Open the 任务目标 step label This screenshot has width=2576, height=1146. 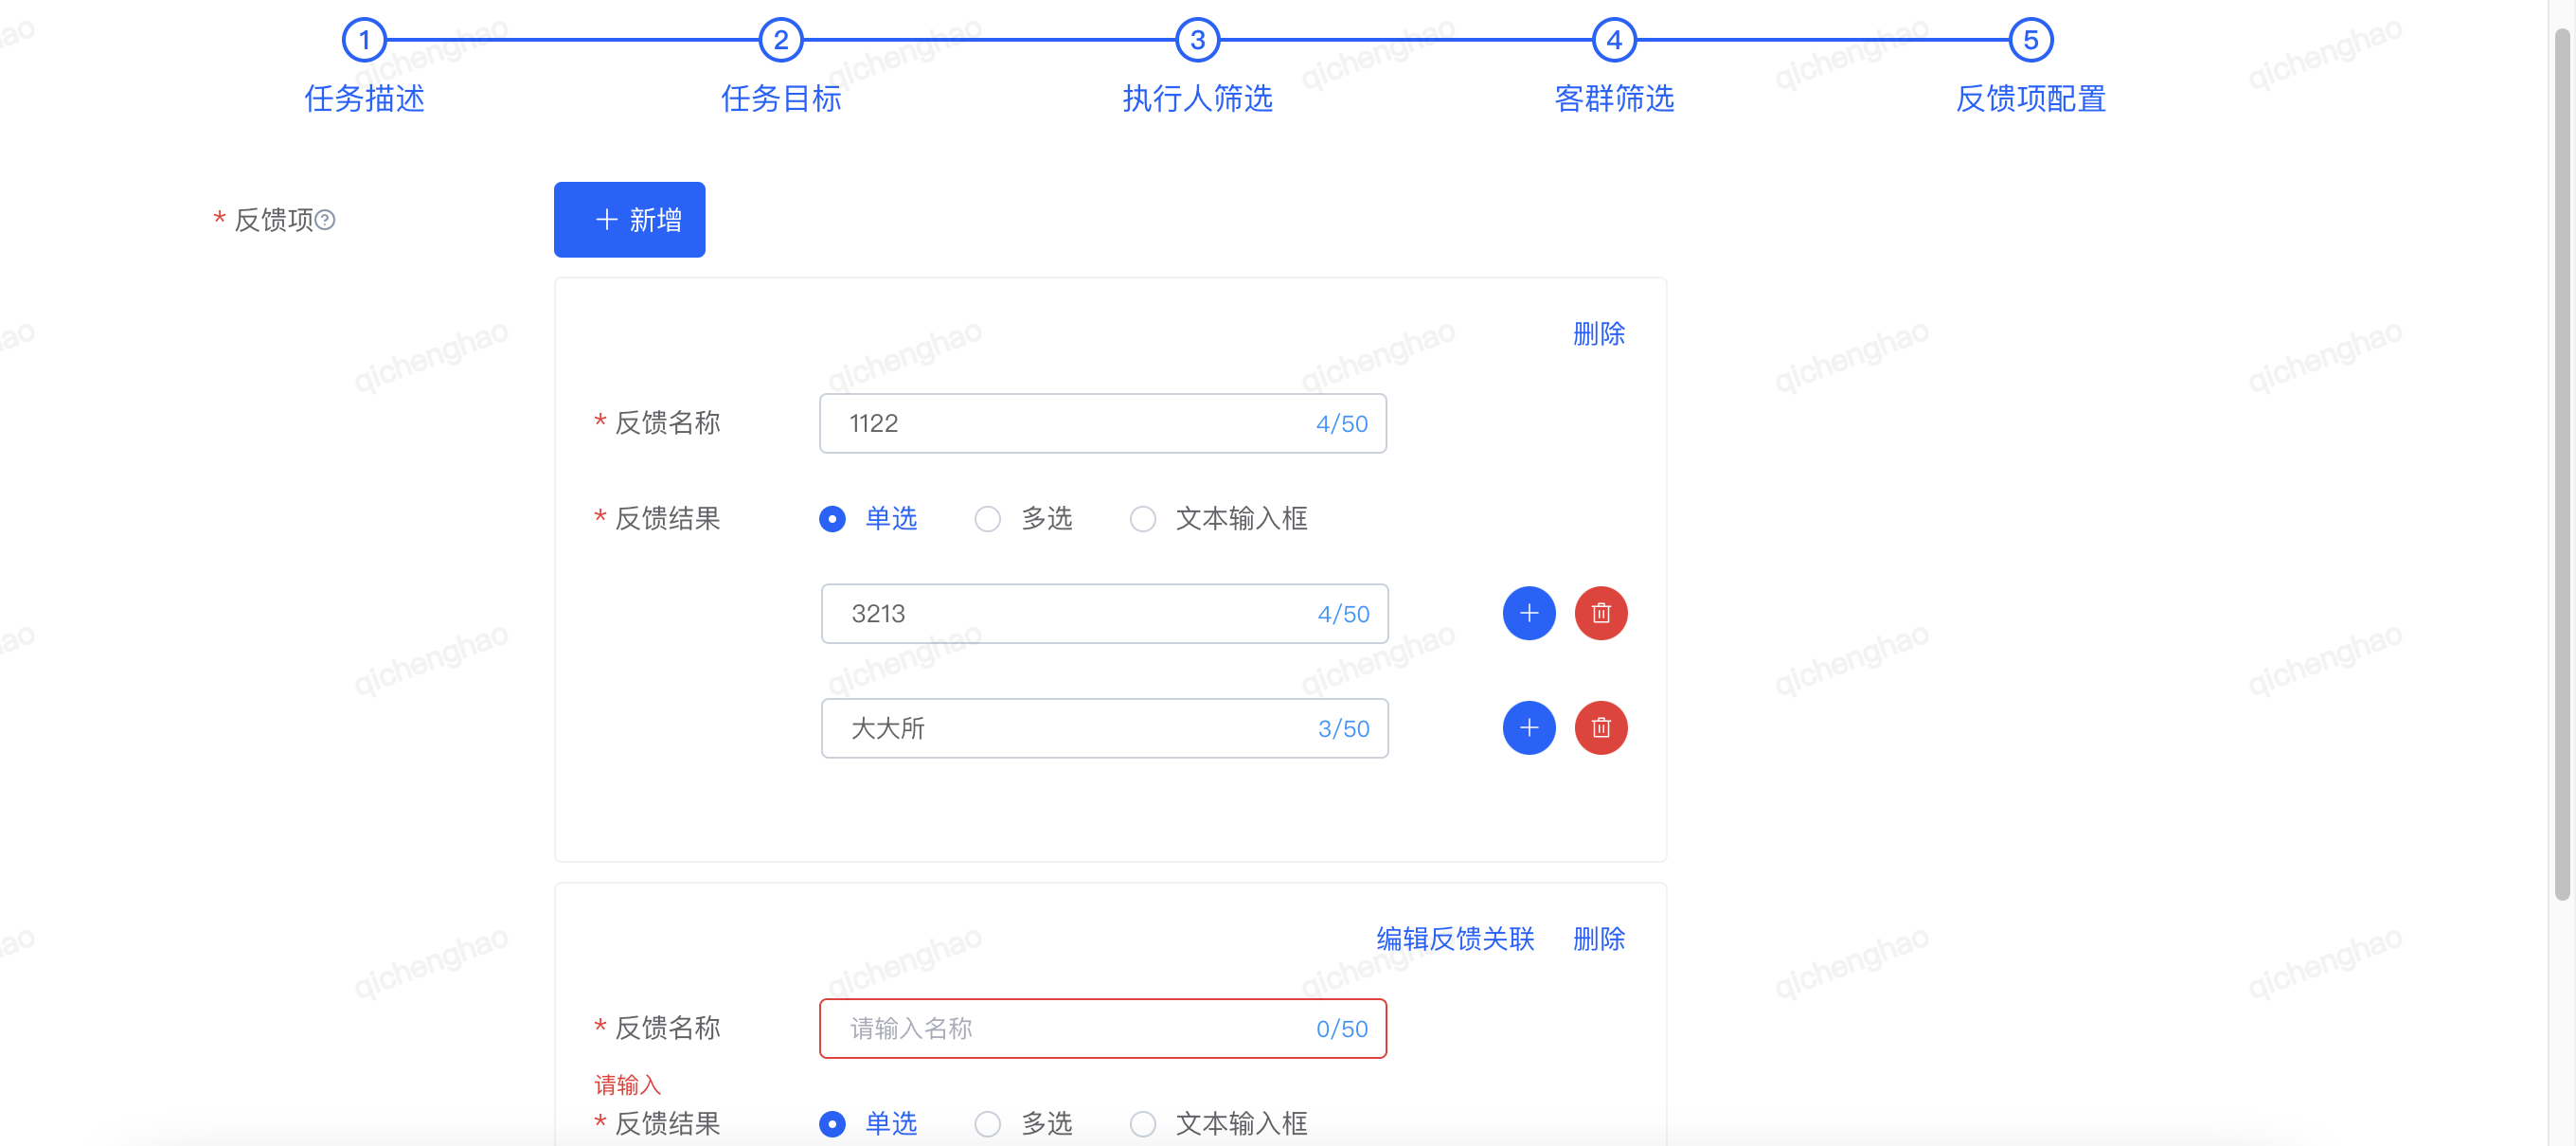tap(781, 98)
